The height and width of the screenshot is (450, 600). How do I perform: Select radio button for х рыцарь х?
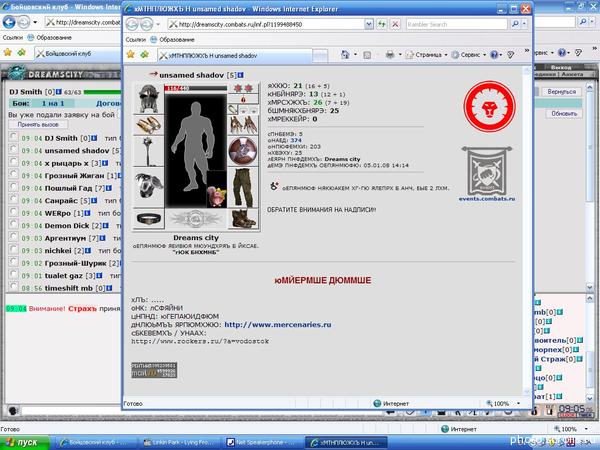pyautogui.click(x=13, y=161)
